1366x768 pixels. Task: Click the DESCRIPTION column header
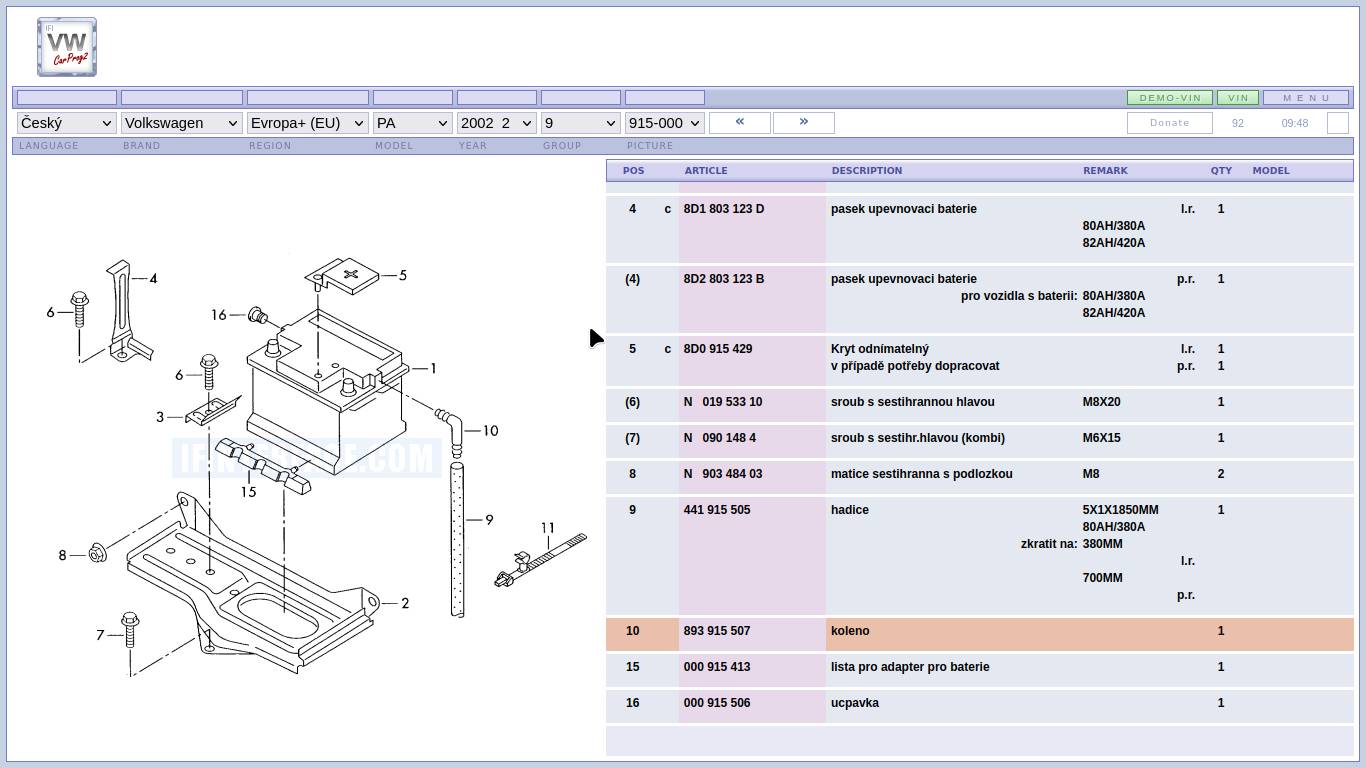(867, 171)
